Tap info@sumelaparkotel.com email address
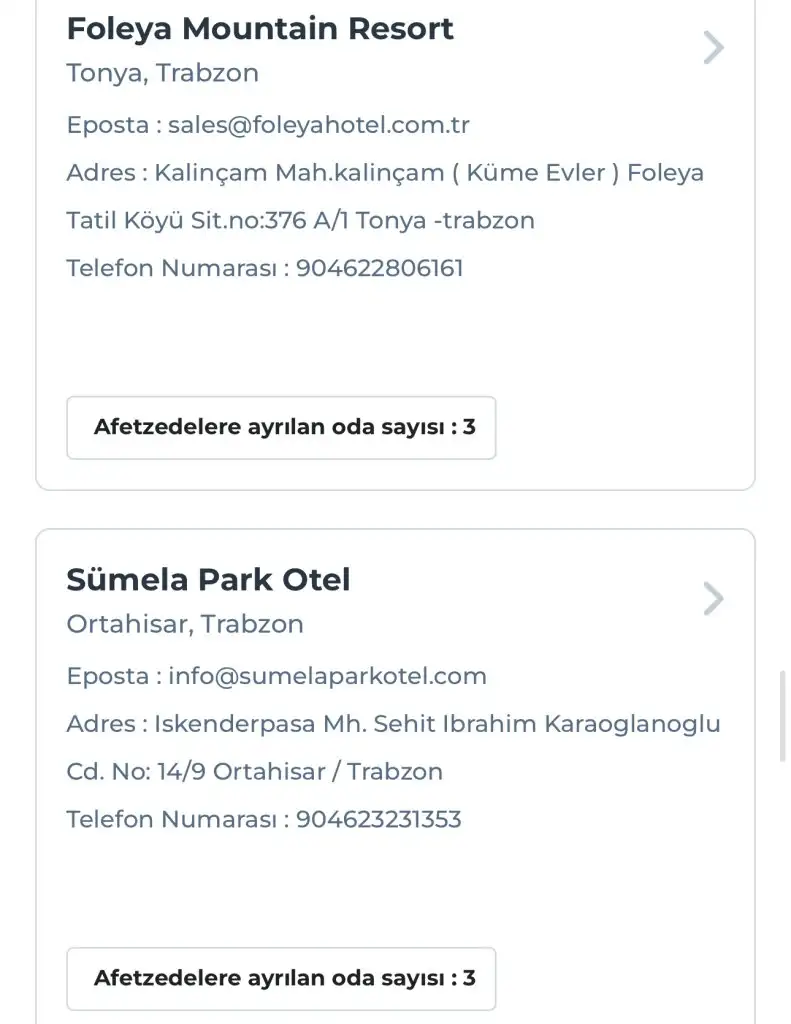791x1024 pixels. tap(327, 676)
